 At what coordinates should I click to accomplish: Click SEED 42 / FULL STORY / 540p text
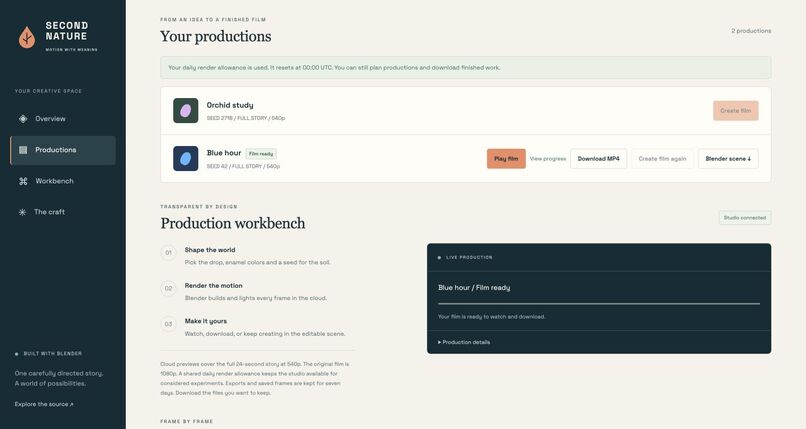tap(243, 166)
